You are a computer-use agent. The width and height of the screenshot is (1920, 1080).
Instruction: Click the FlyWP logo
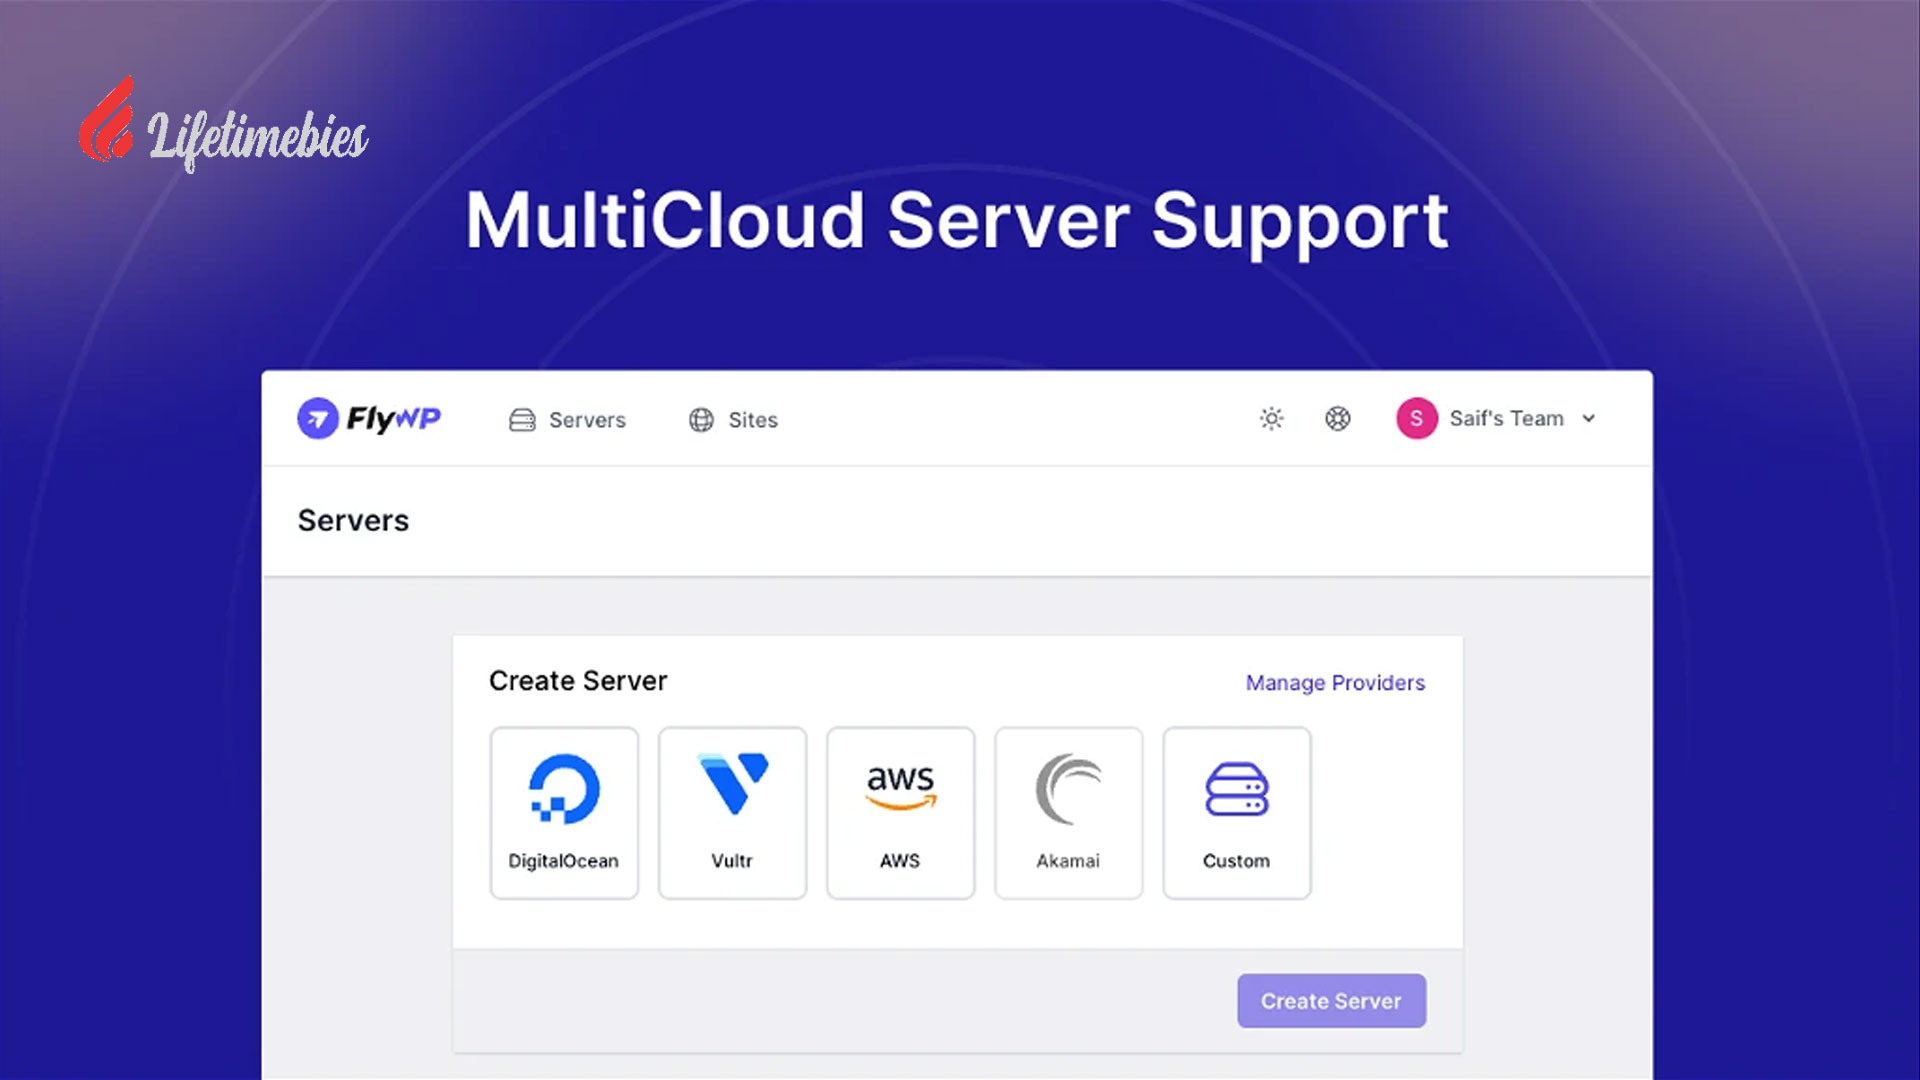click(x=369, y=418)
